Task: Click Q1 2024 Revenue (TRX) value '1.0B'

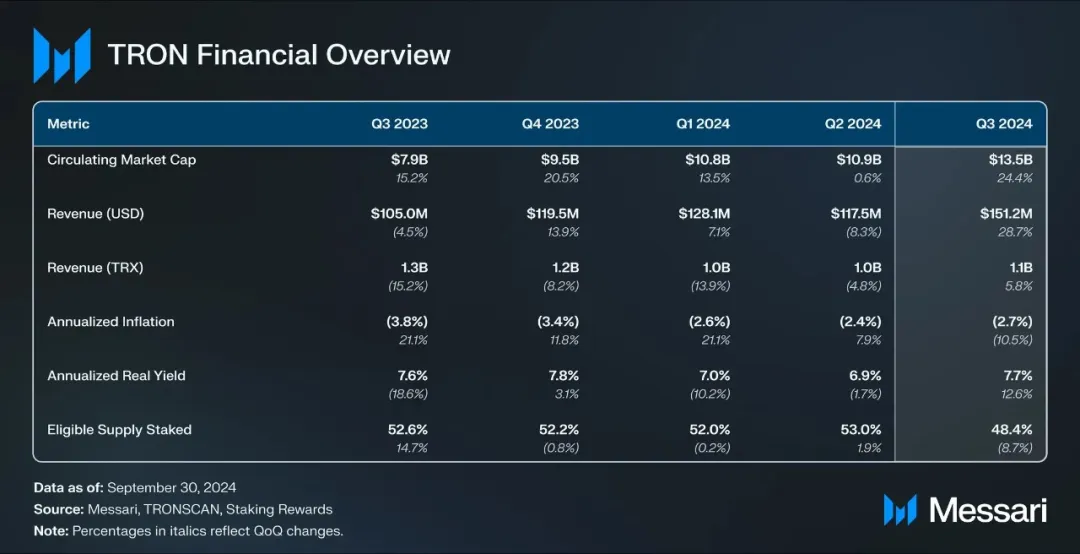Action: coord(716,267)
